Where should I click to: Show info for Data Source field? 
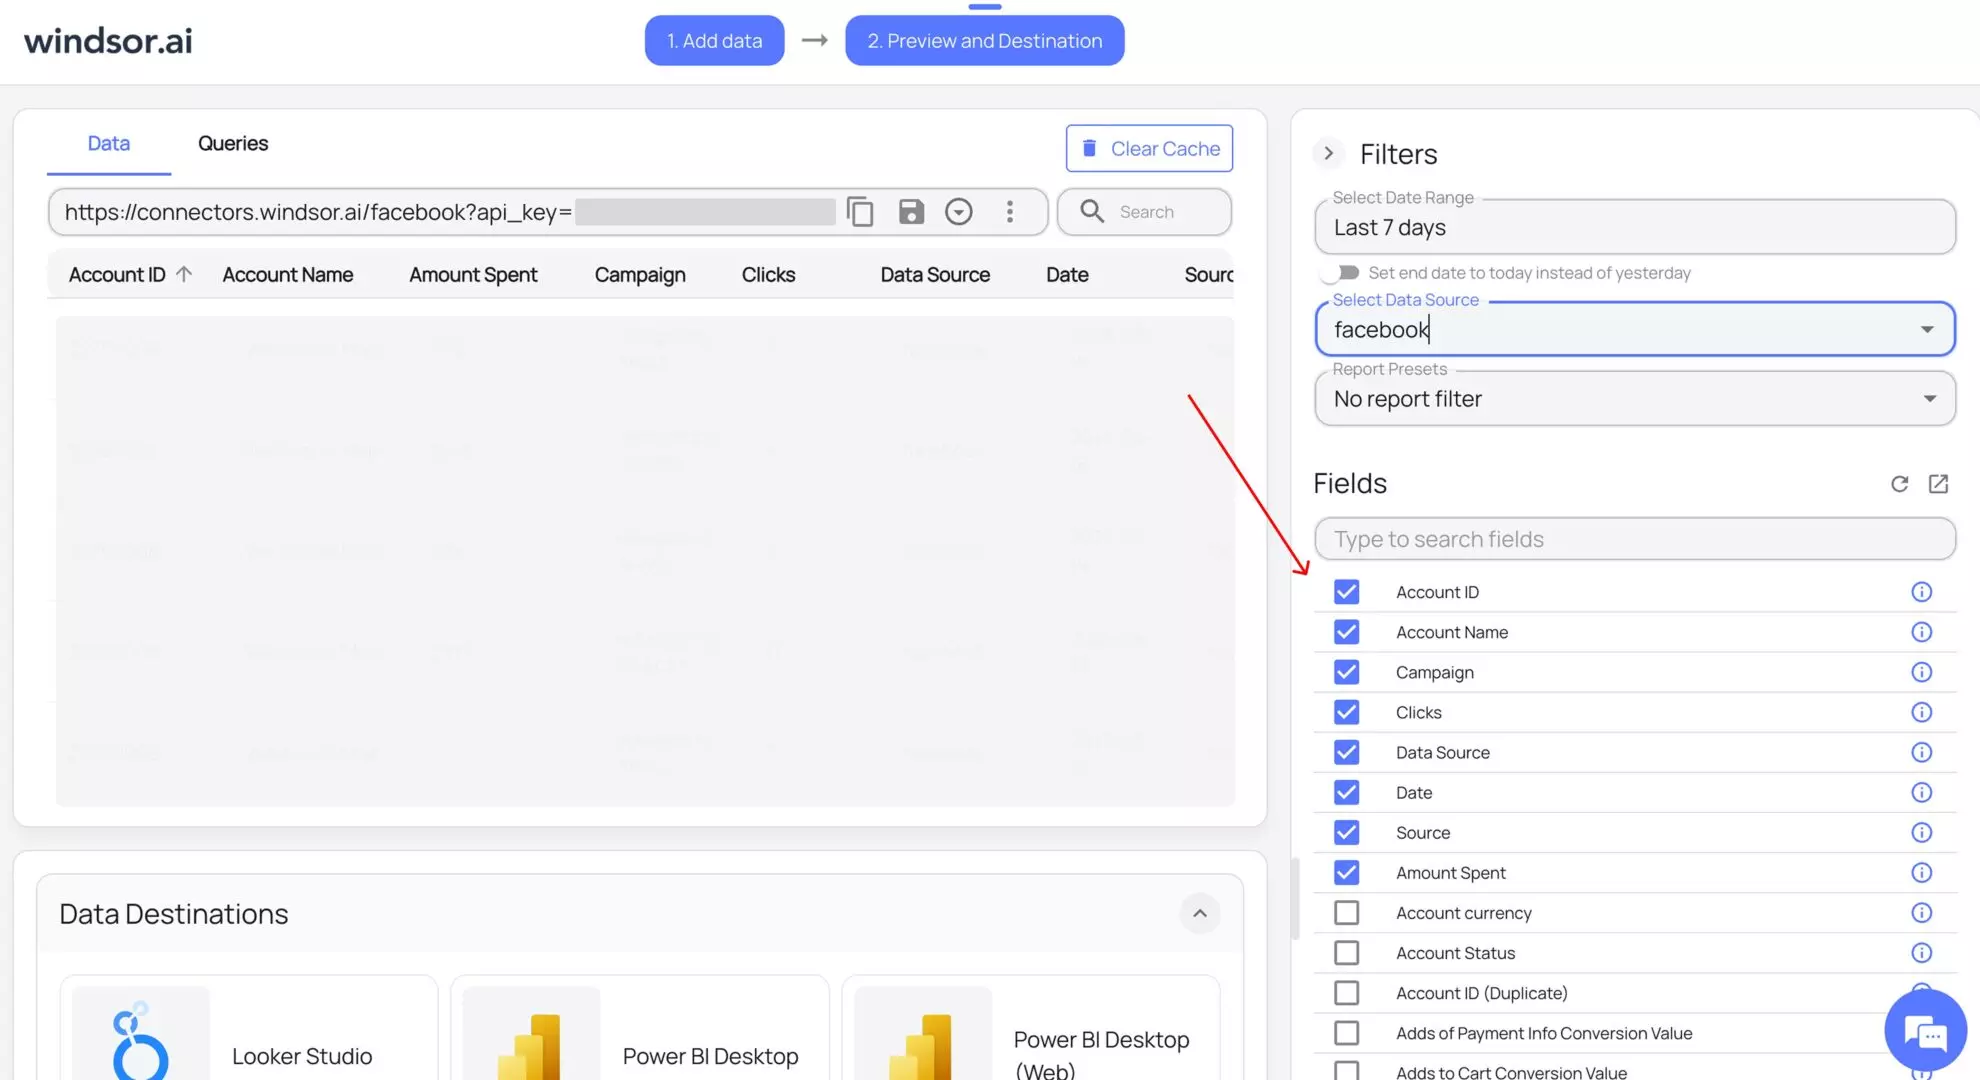[1921, 752]
